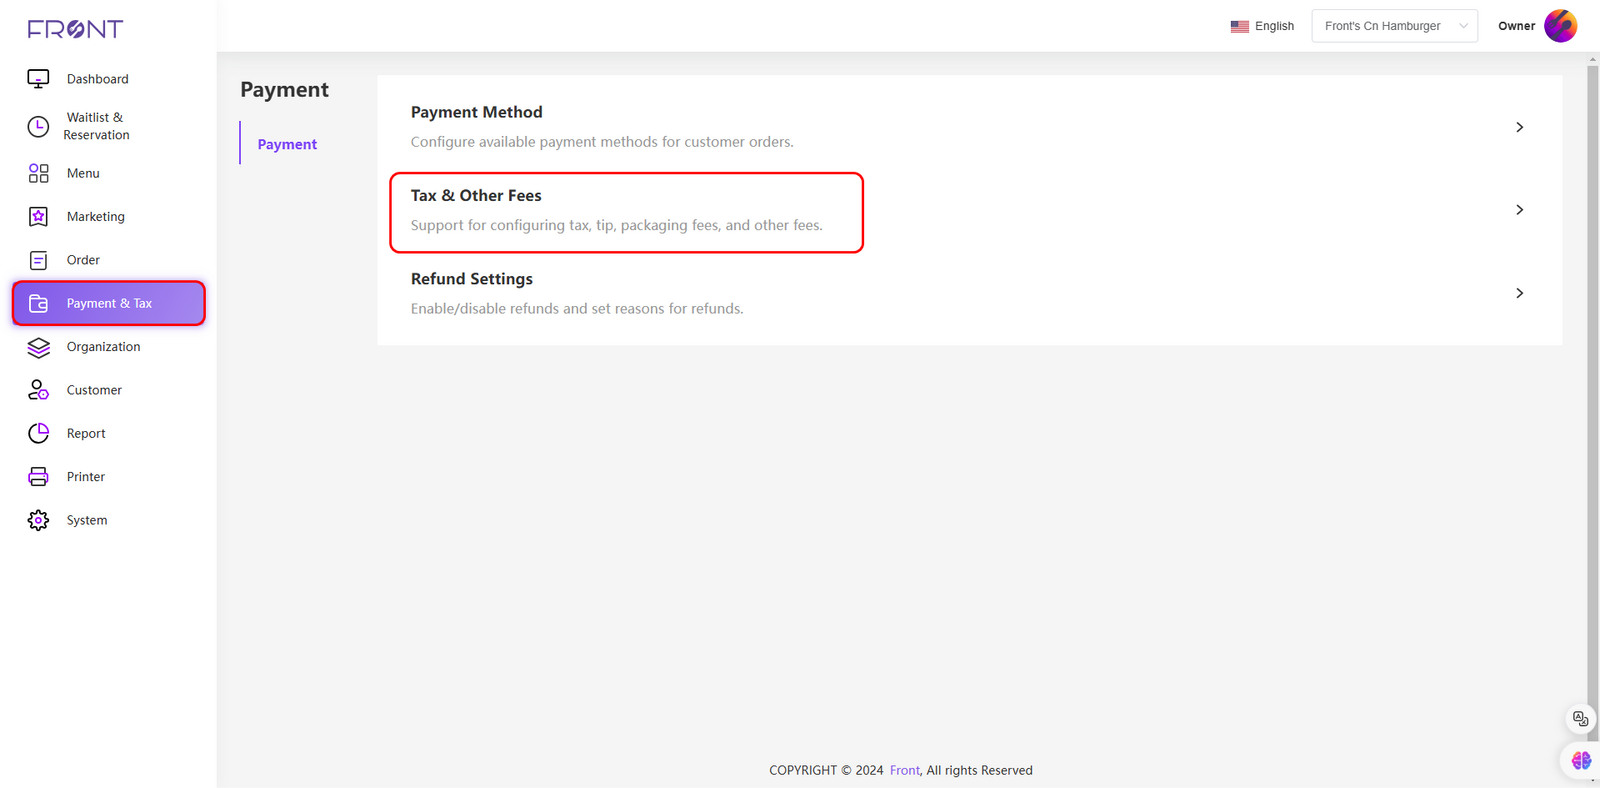Click the Marketing star icon
Screen dimensions: 1600x788
pos(38,217)
